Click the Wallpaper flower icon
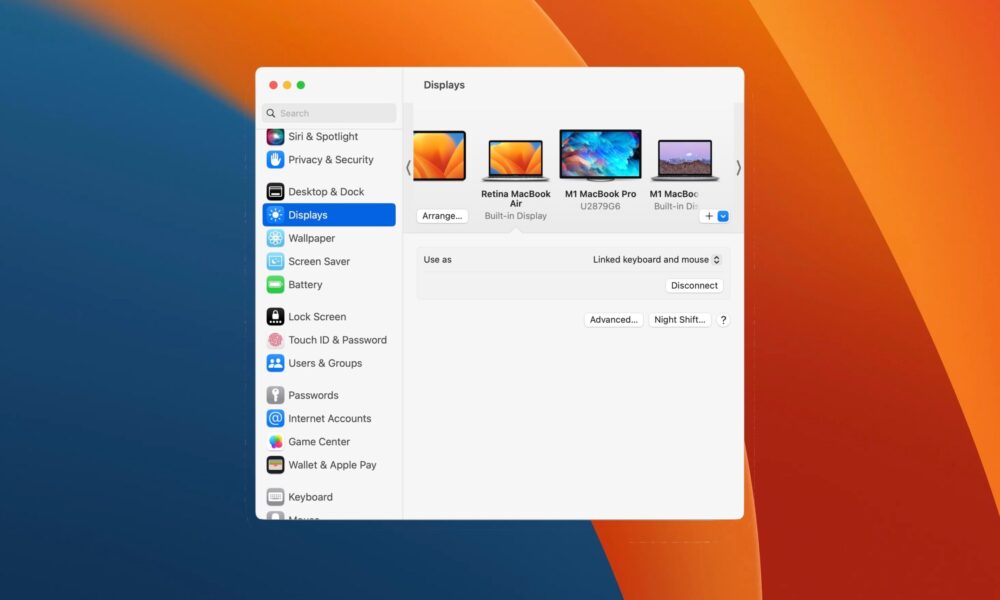Viewport: 1000px width, 600px height. pos(275,238)
